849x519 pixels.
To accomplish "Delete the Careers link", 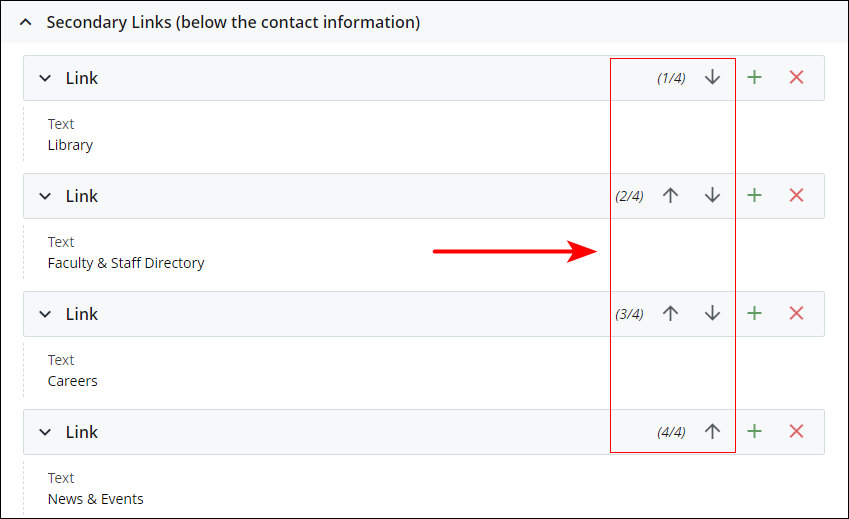I will (x=796, y=313).
